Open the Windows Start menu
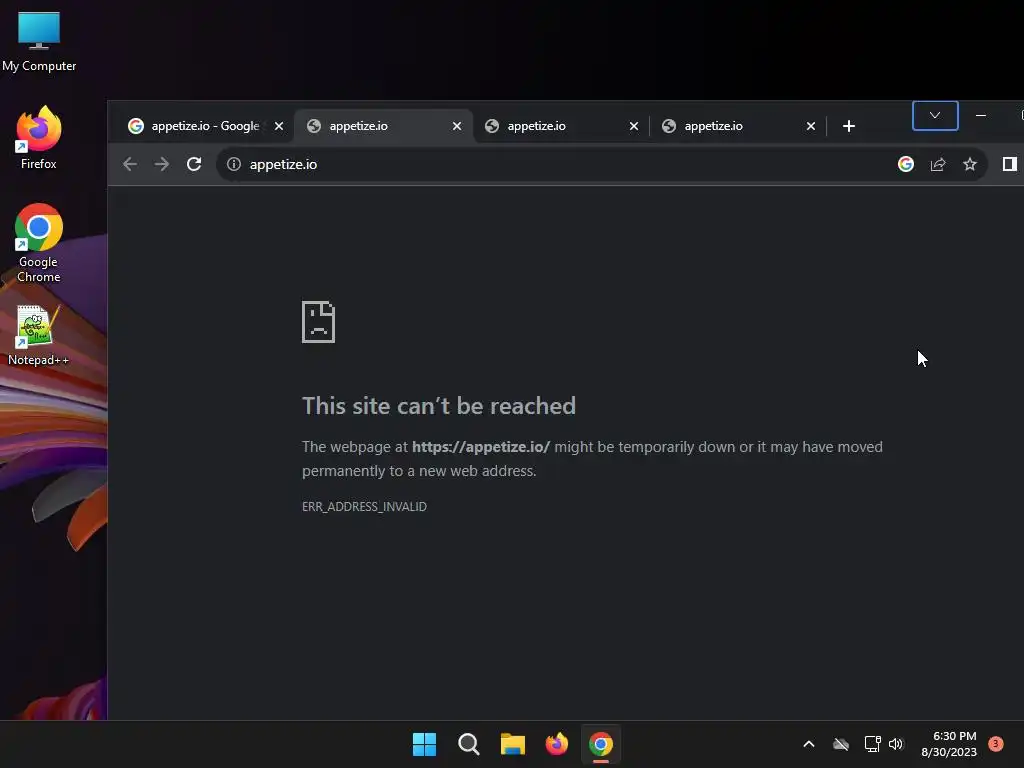1024x768 pixels. pyautogui.click(x=424, y=744)
